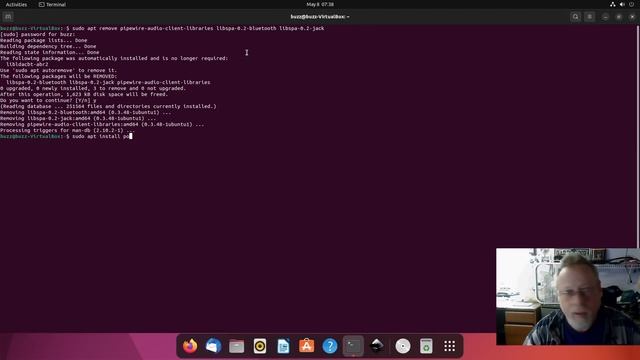Launch Thunderbird Mail from the dock
The height and width of the screenshot is (360, 640).
point(213,346)
